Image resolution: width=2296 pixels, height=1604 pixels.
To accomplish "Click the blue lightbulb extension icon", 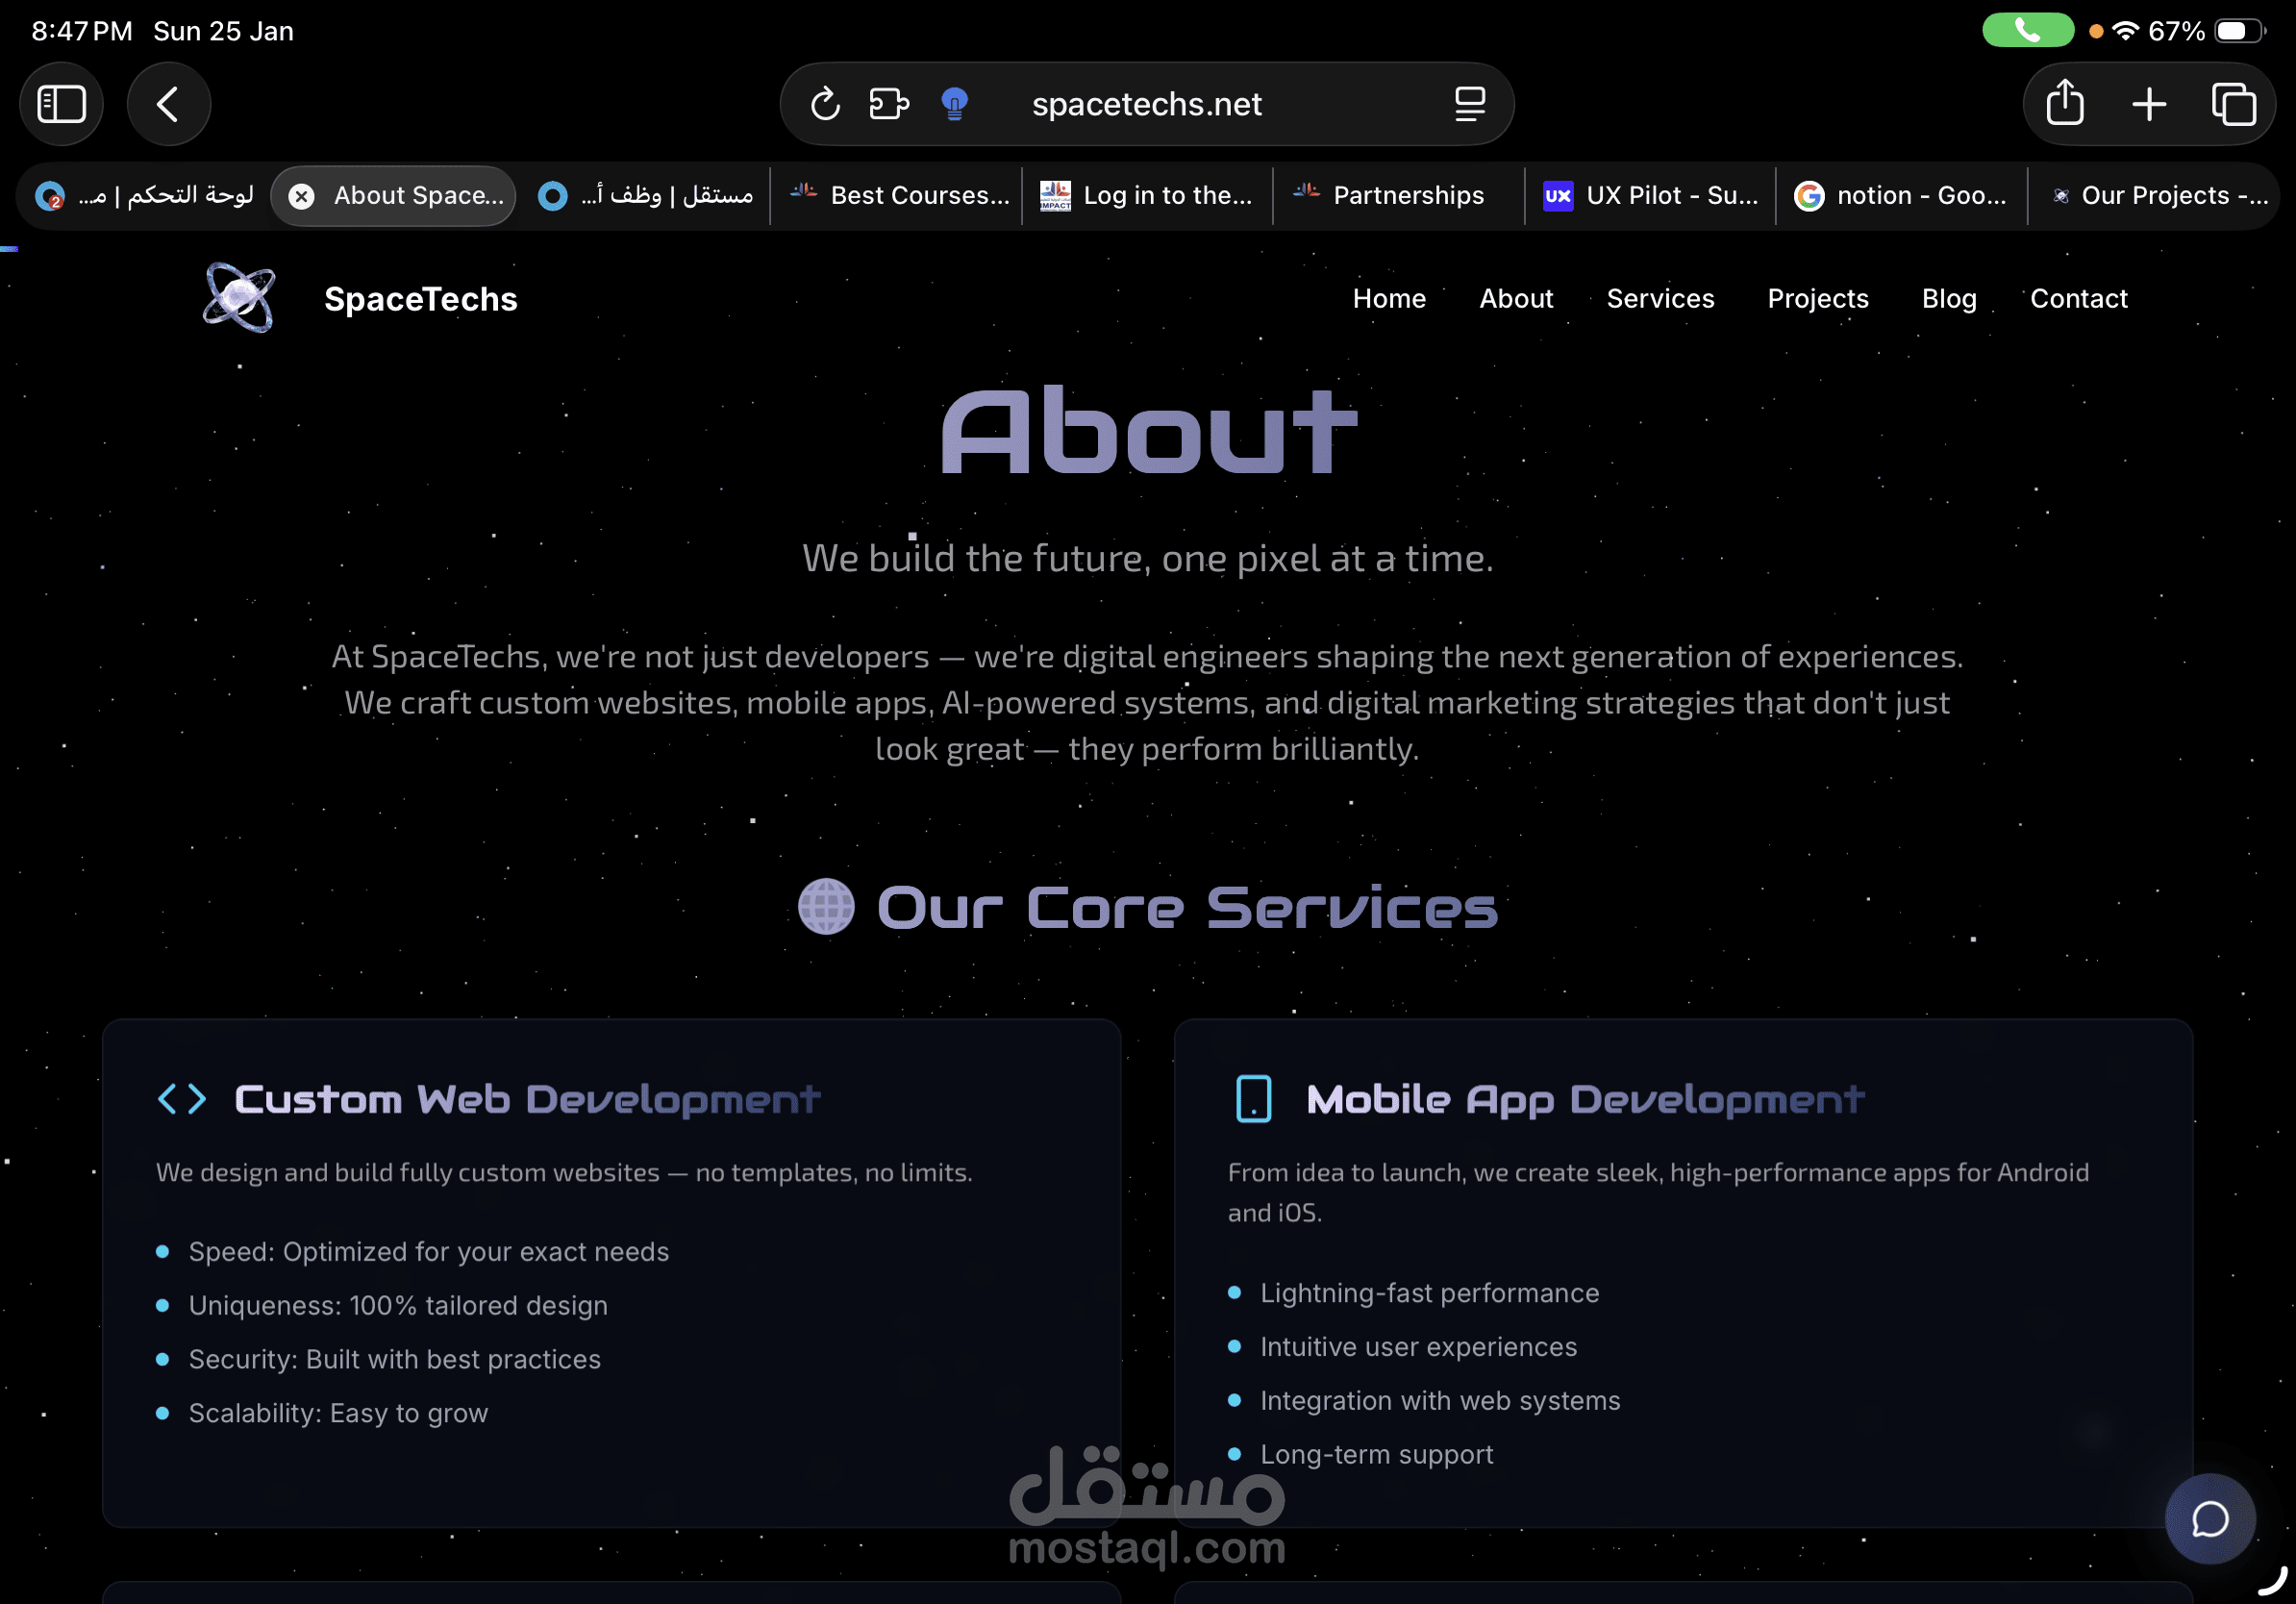I will (x=955, y=104).
